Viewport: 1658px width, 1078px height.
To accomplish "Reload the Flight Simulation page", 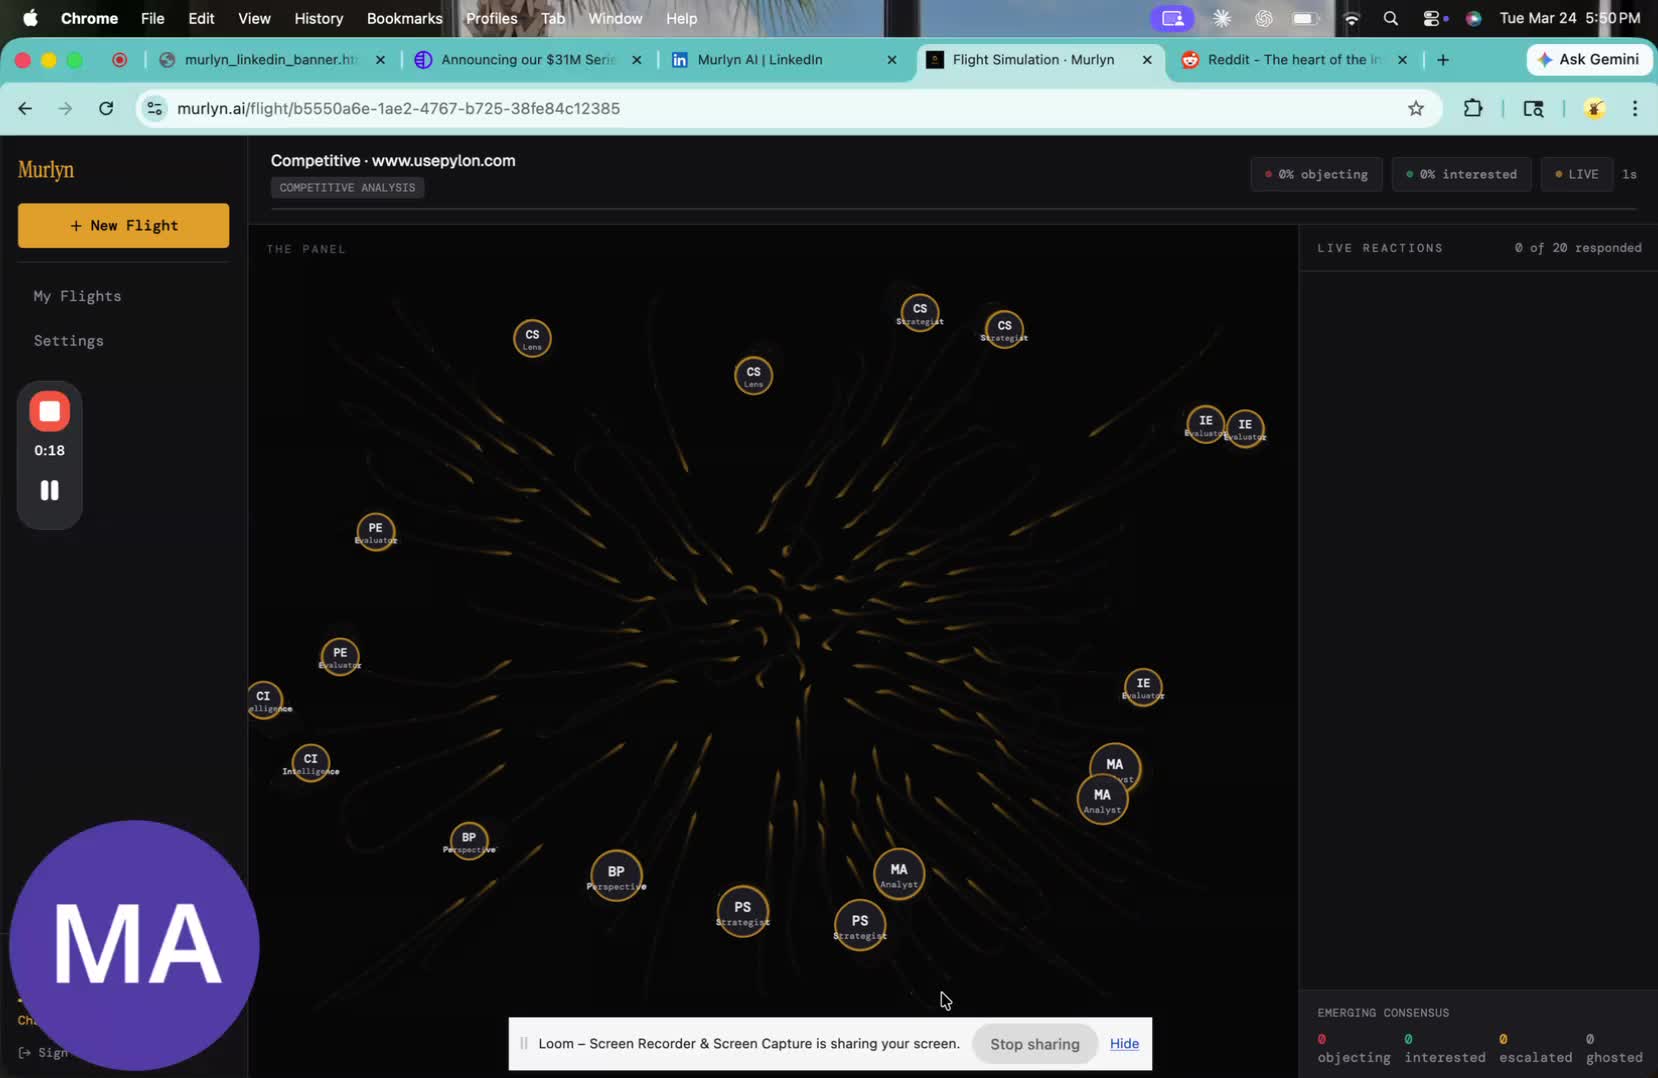I will (106, 109).
